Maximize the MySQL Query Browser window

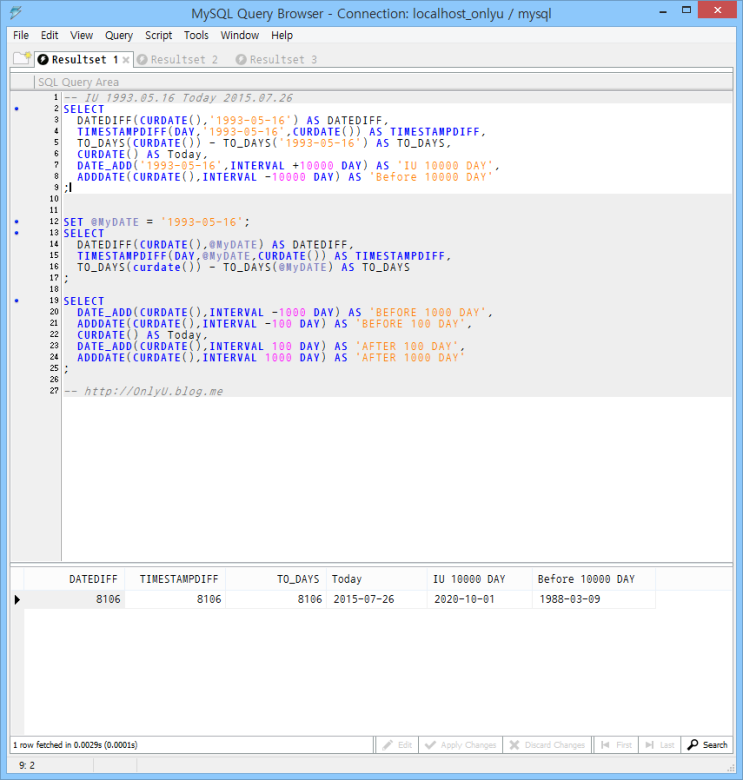tap(686, 10)
